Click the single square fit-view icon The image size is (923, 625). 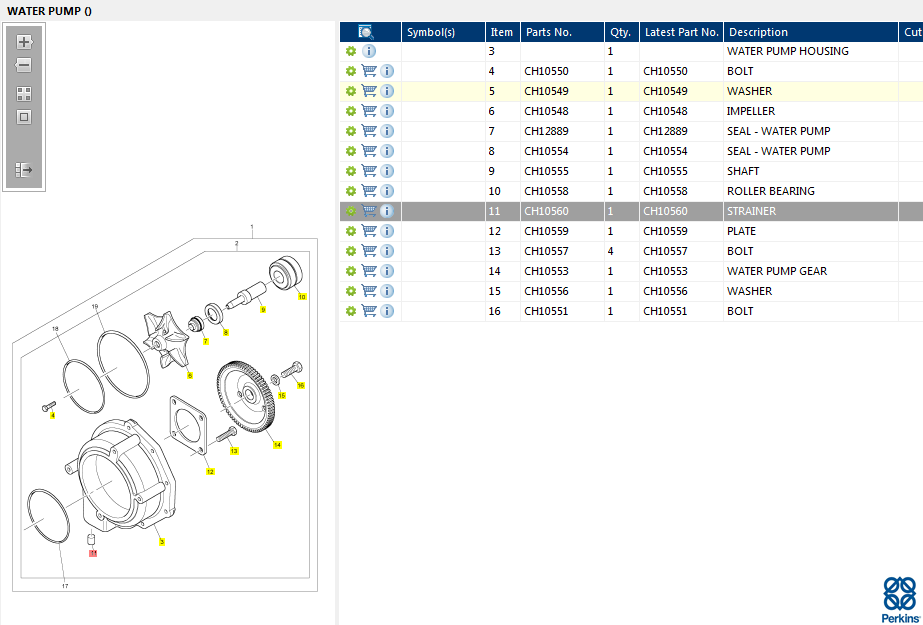[24, 117]
